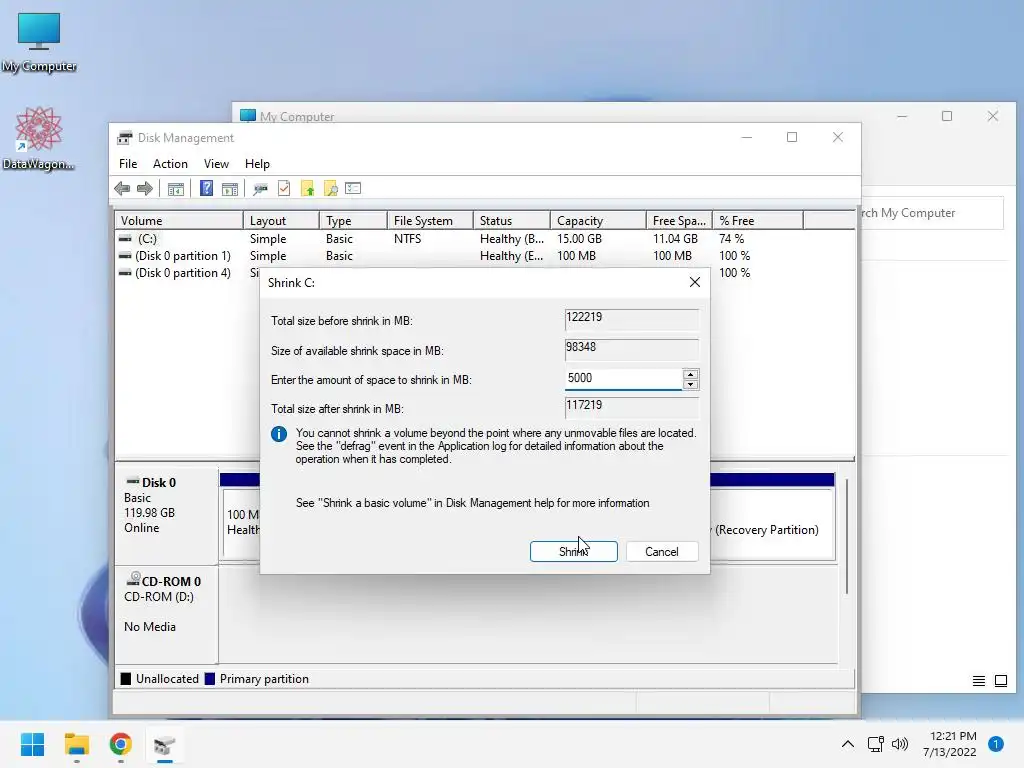Screen dimensions: 1024x768
Task: Click the taskbar clock and date
Action: 950,744
